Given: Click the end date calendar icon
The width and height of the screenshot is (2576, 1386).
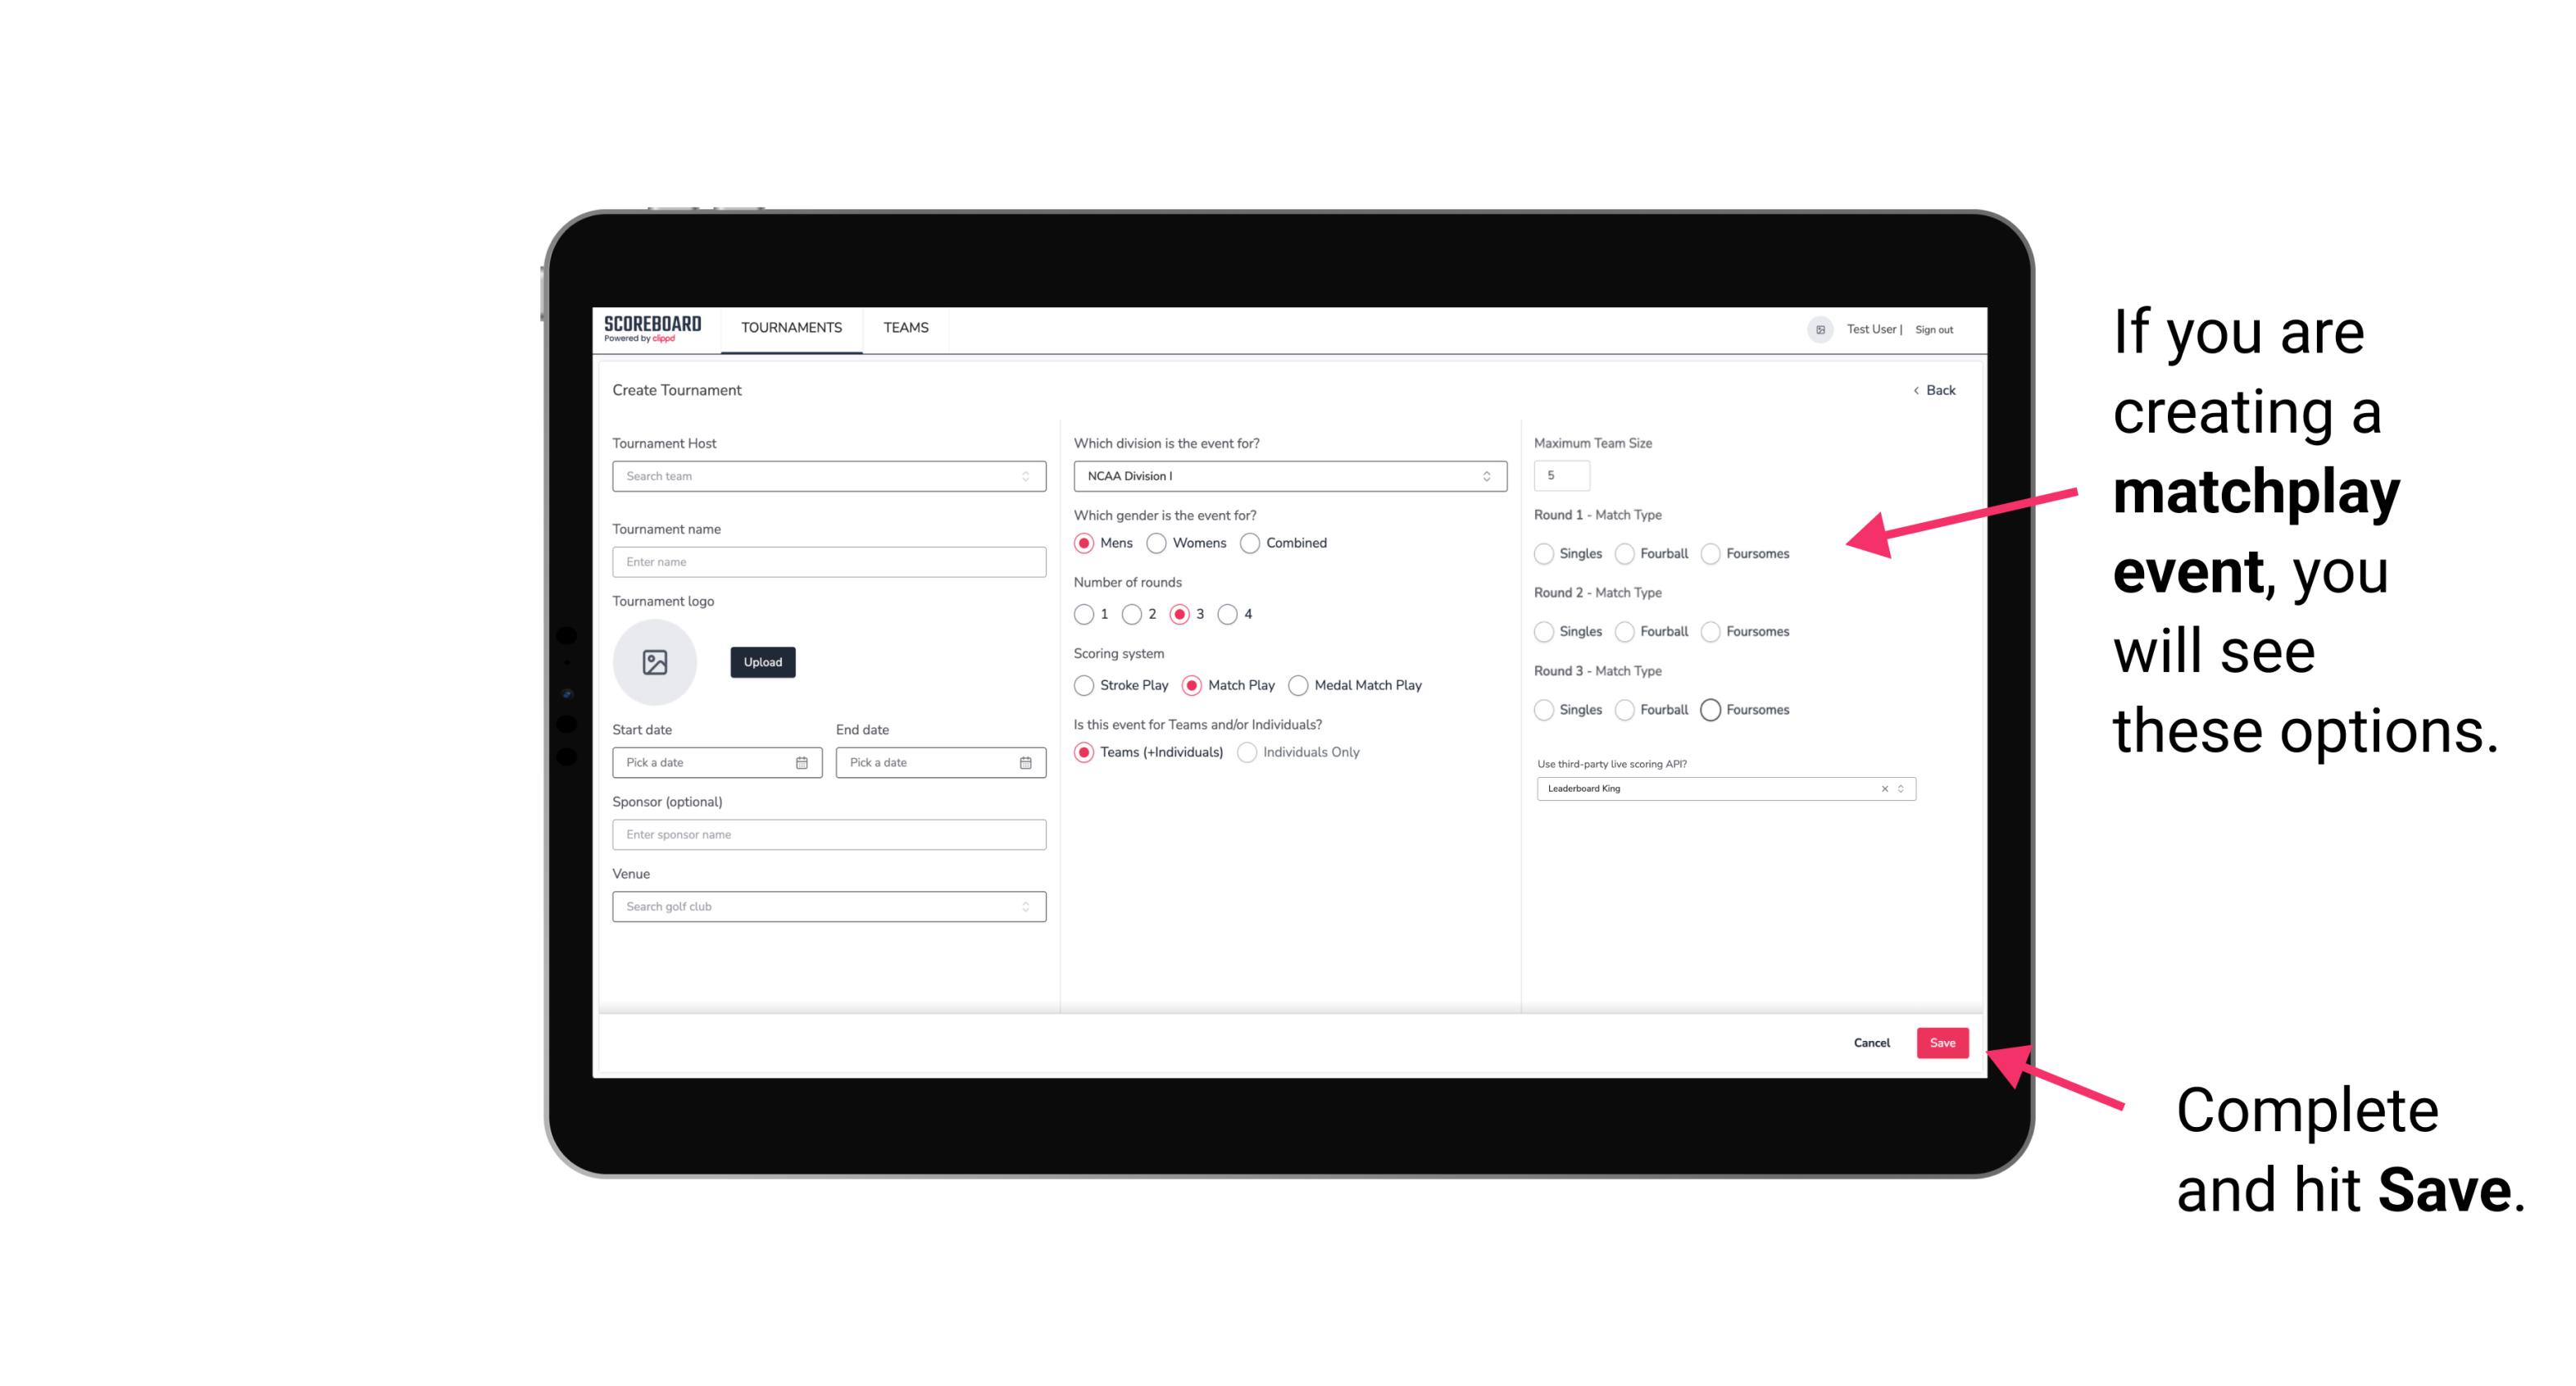Looking at the screenshot, I should [x=1024, y=761].
